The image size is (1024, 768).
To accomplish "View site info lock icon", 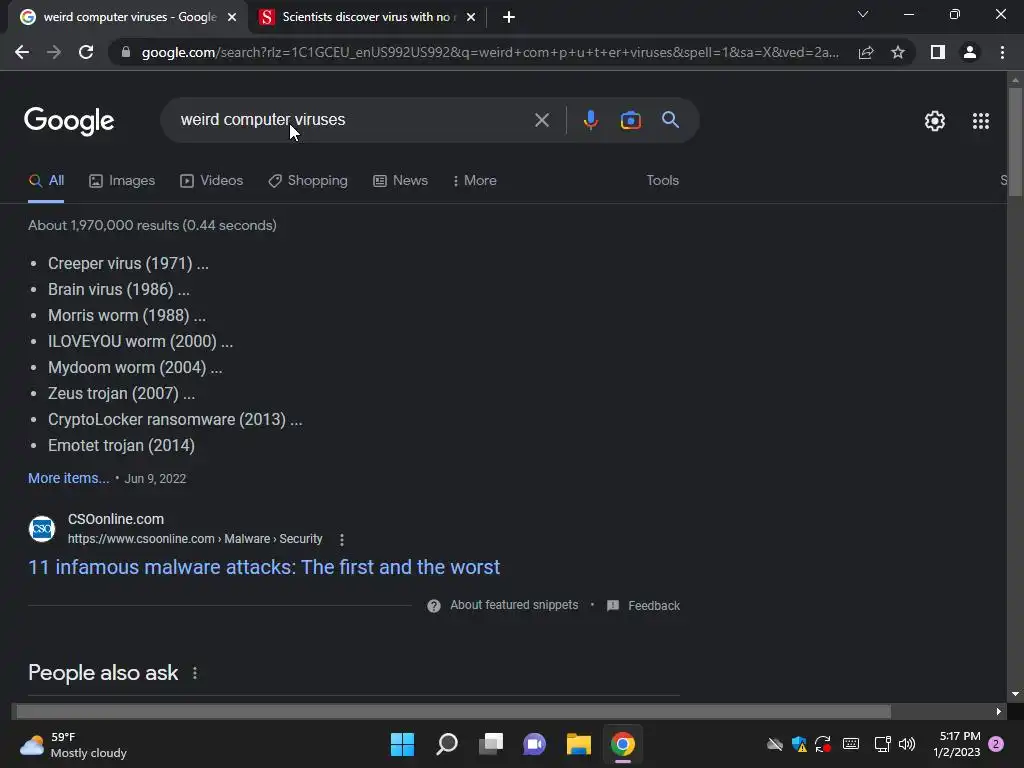I will [126, 52].
